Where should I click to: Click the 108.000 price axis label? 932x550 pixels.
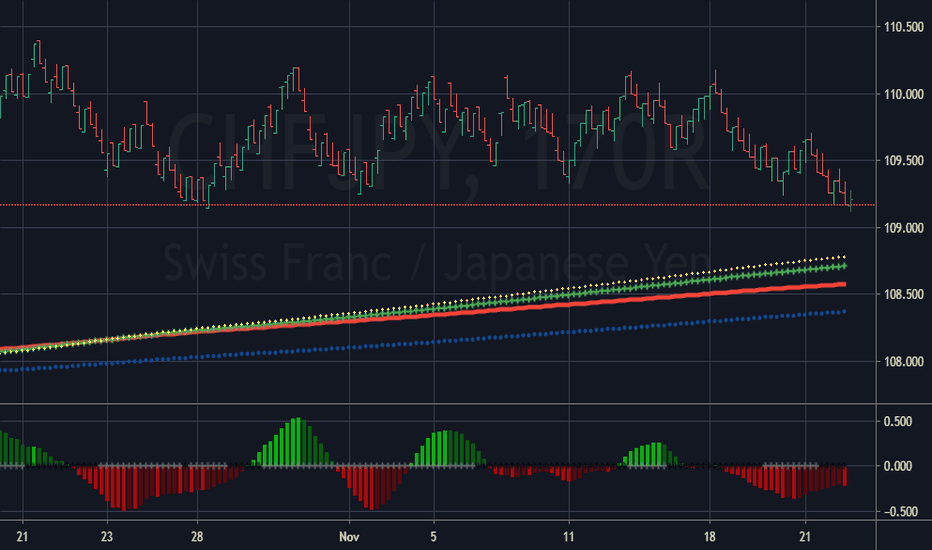tap(901, 362)
